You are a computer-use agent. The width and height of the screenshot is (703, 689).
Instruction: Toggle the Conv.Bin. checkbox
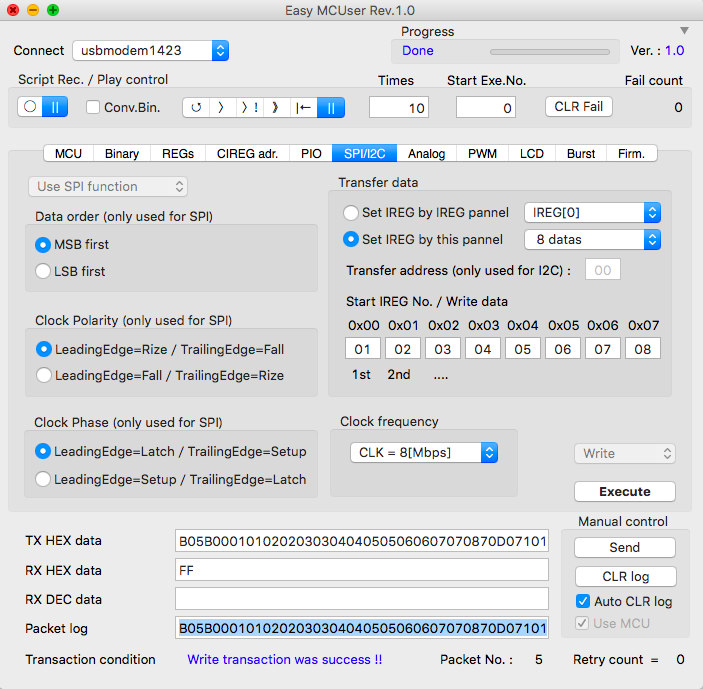[x=93, y=107]
